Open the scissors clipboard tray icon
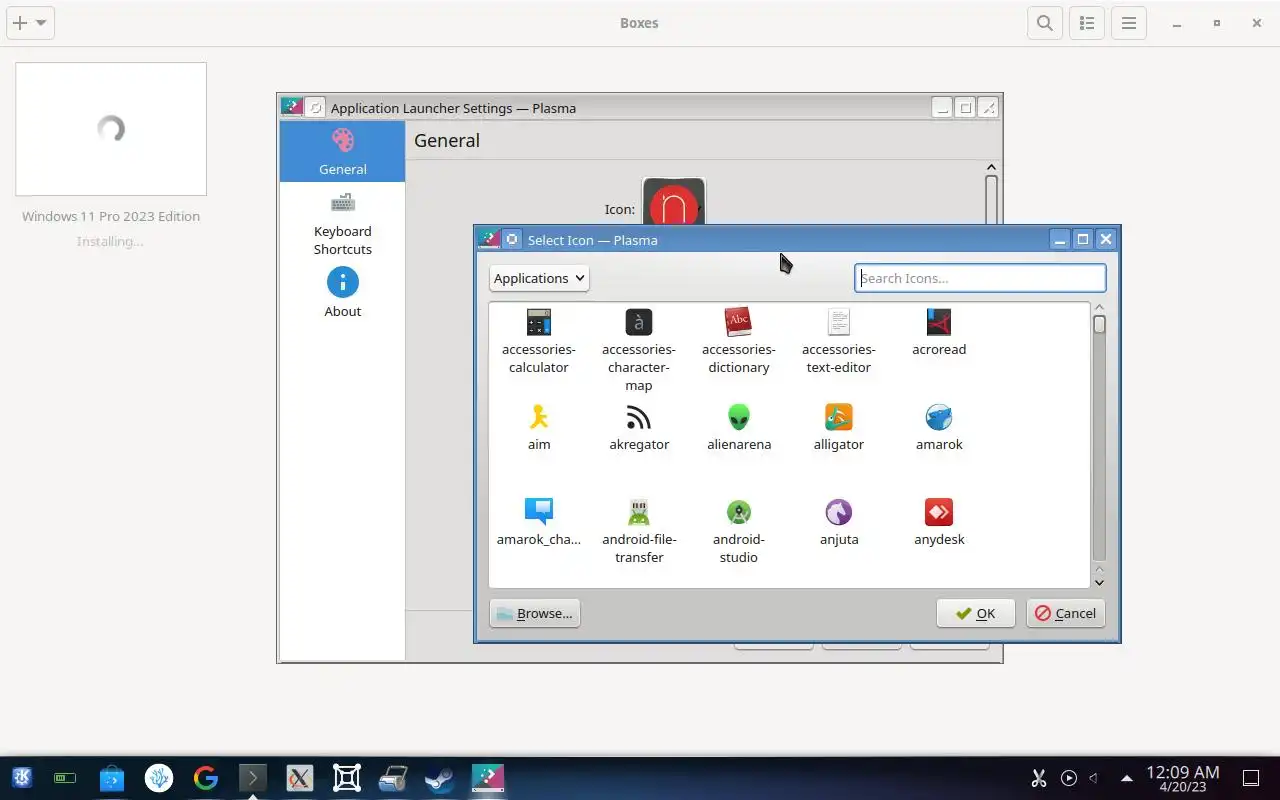The width and height of the screenshot is (1280, 800). pos(1039,778)
